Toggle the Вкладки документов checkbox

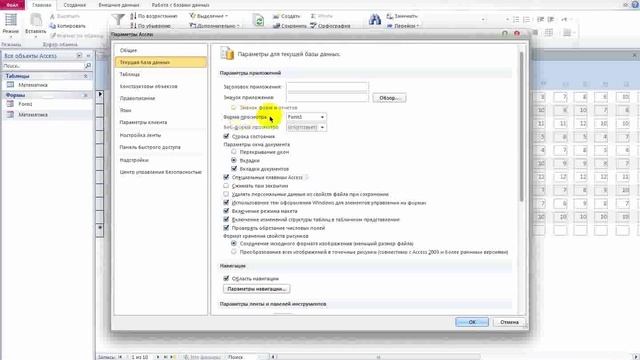point(234,168)
